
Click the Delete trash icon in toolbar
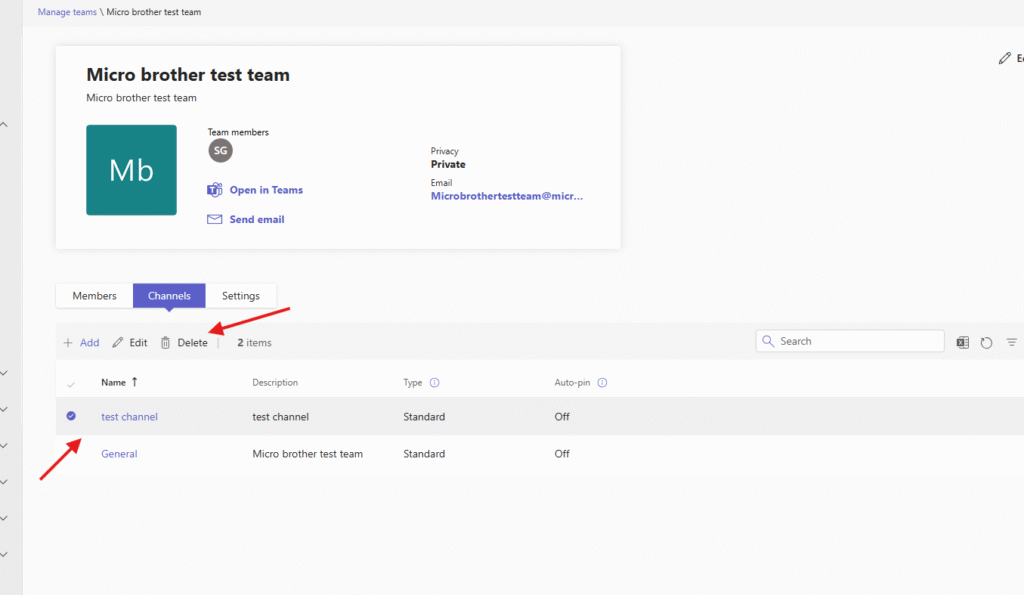166,343
